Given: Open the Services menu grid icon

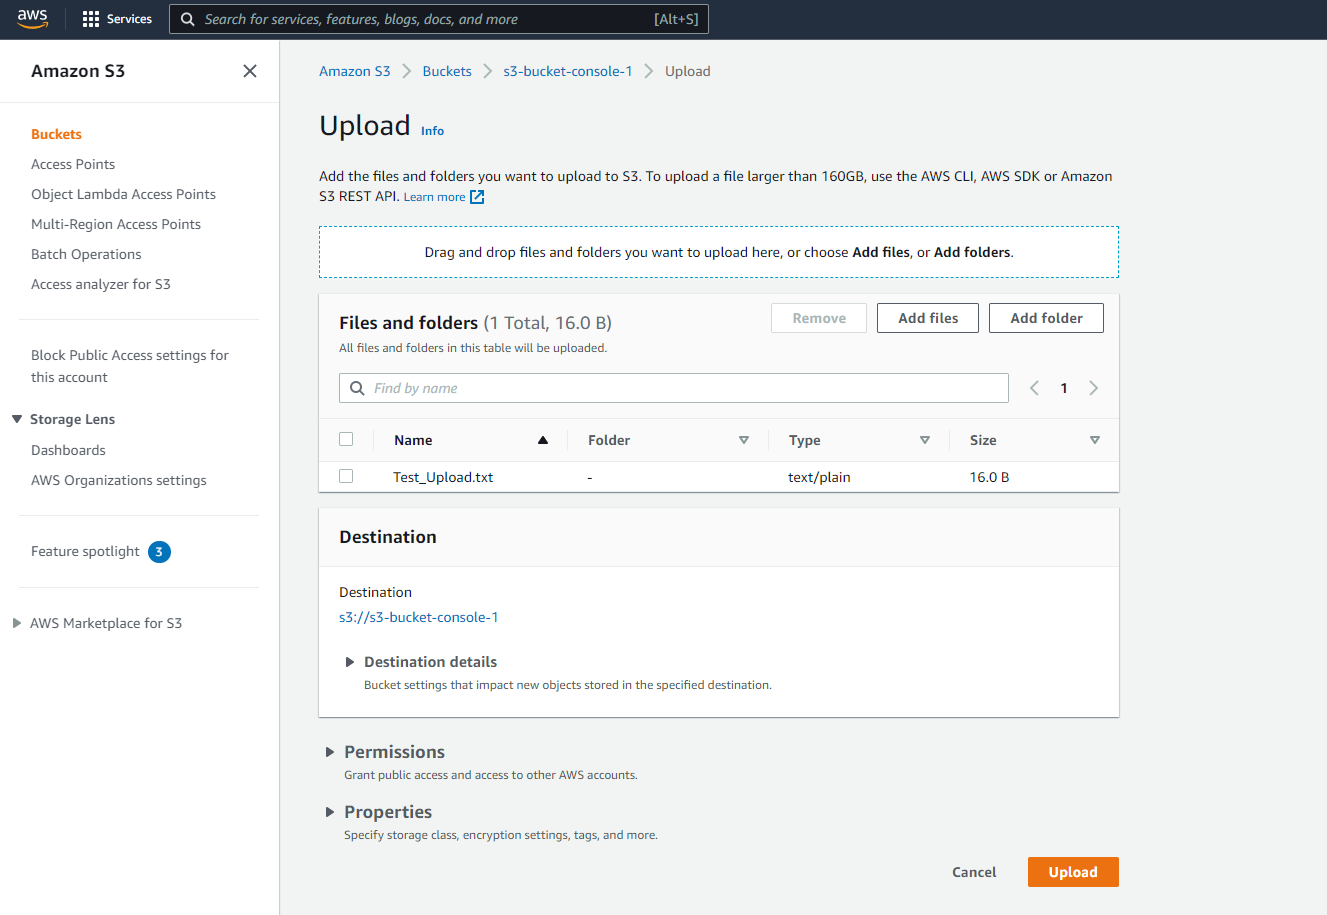Looking at the screenshot, I should pos(92,18).
